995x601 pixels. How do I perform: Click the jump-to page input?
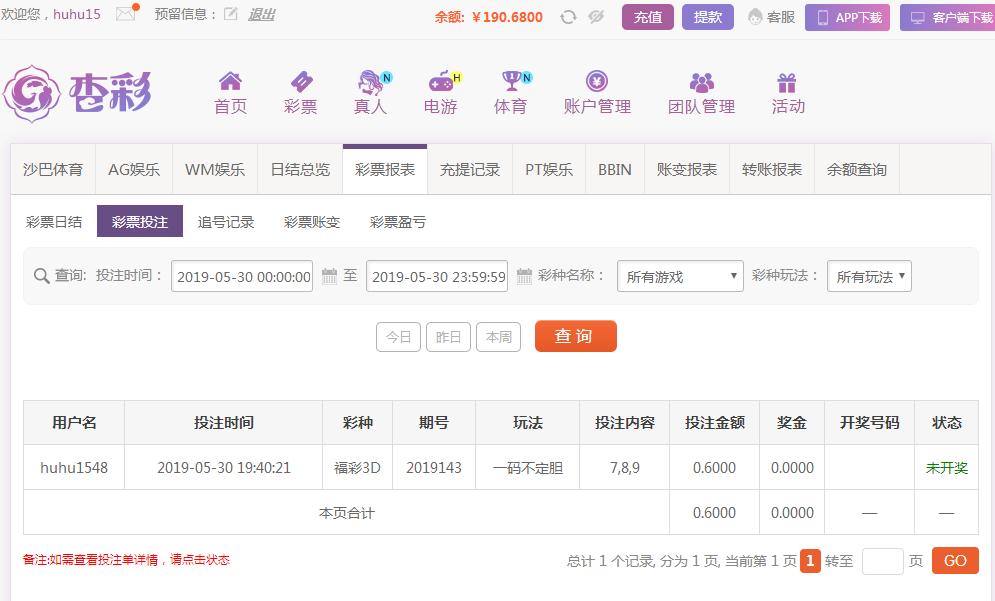pos(883,561)
